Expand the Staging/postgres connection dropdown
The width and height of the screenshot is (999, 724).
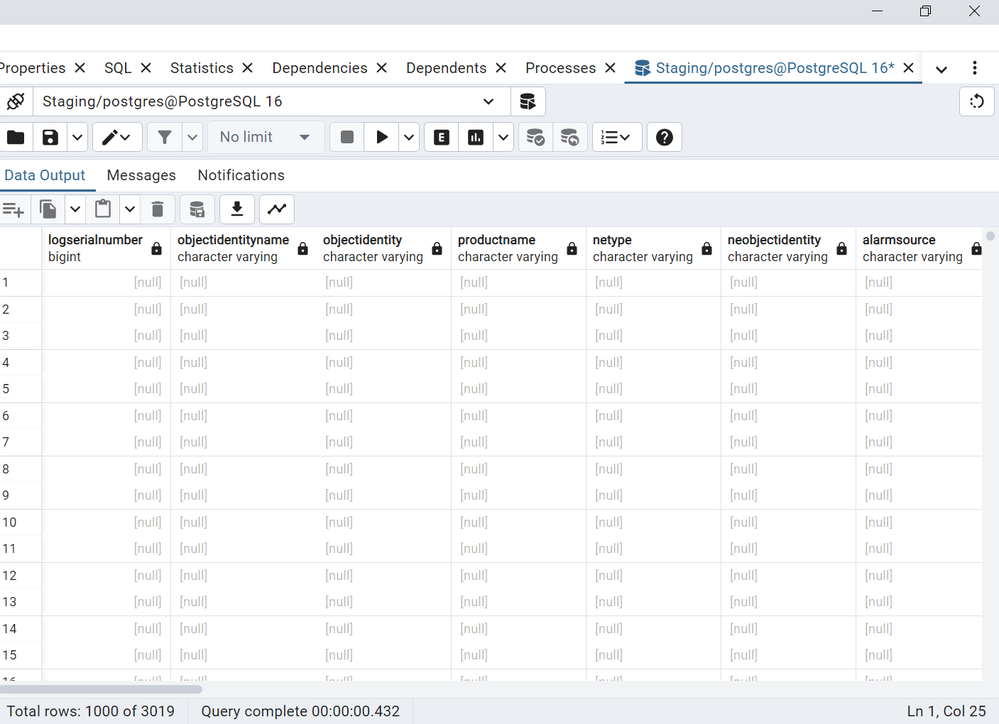pos(488,101)
